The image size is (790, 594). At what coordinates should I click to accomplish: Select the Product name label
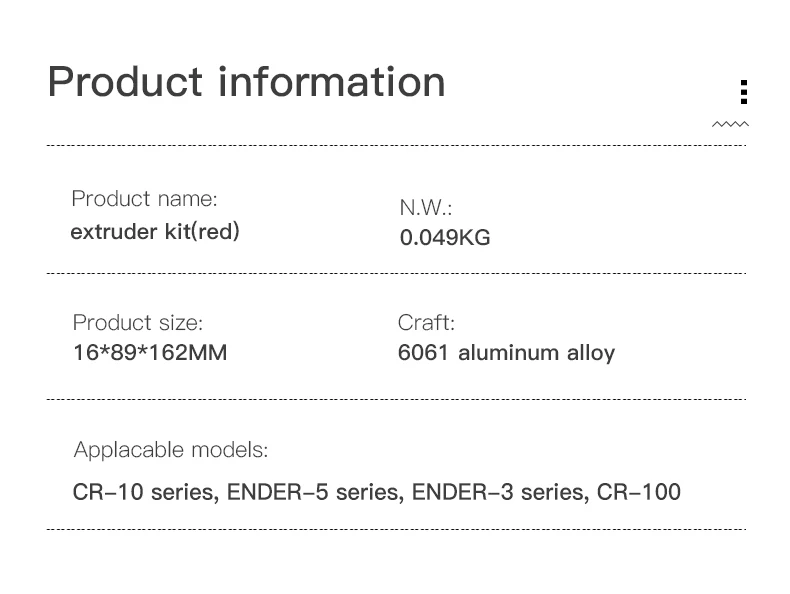[144, 199]
